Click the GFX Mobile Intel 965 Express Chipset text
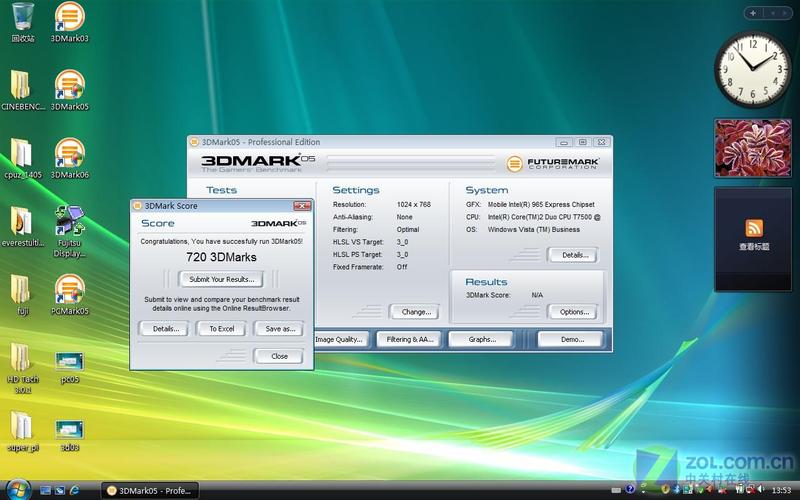This screenshot has width=800, height=500. point(541,205)
